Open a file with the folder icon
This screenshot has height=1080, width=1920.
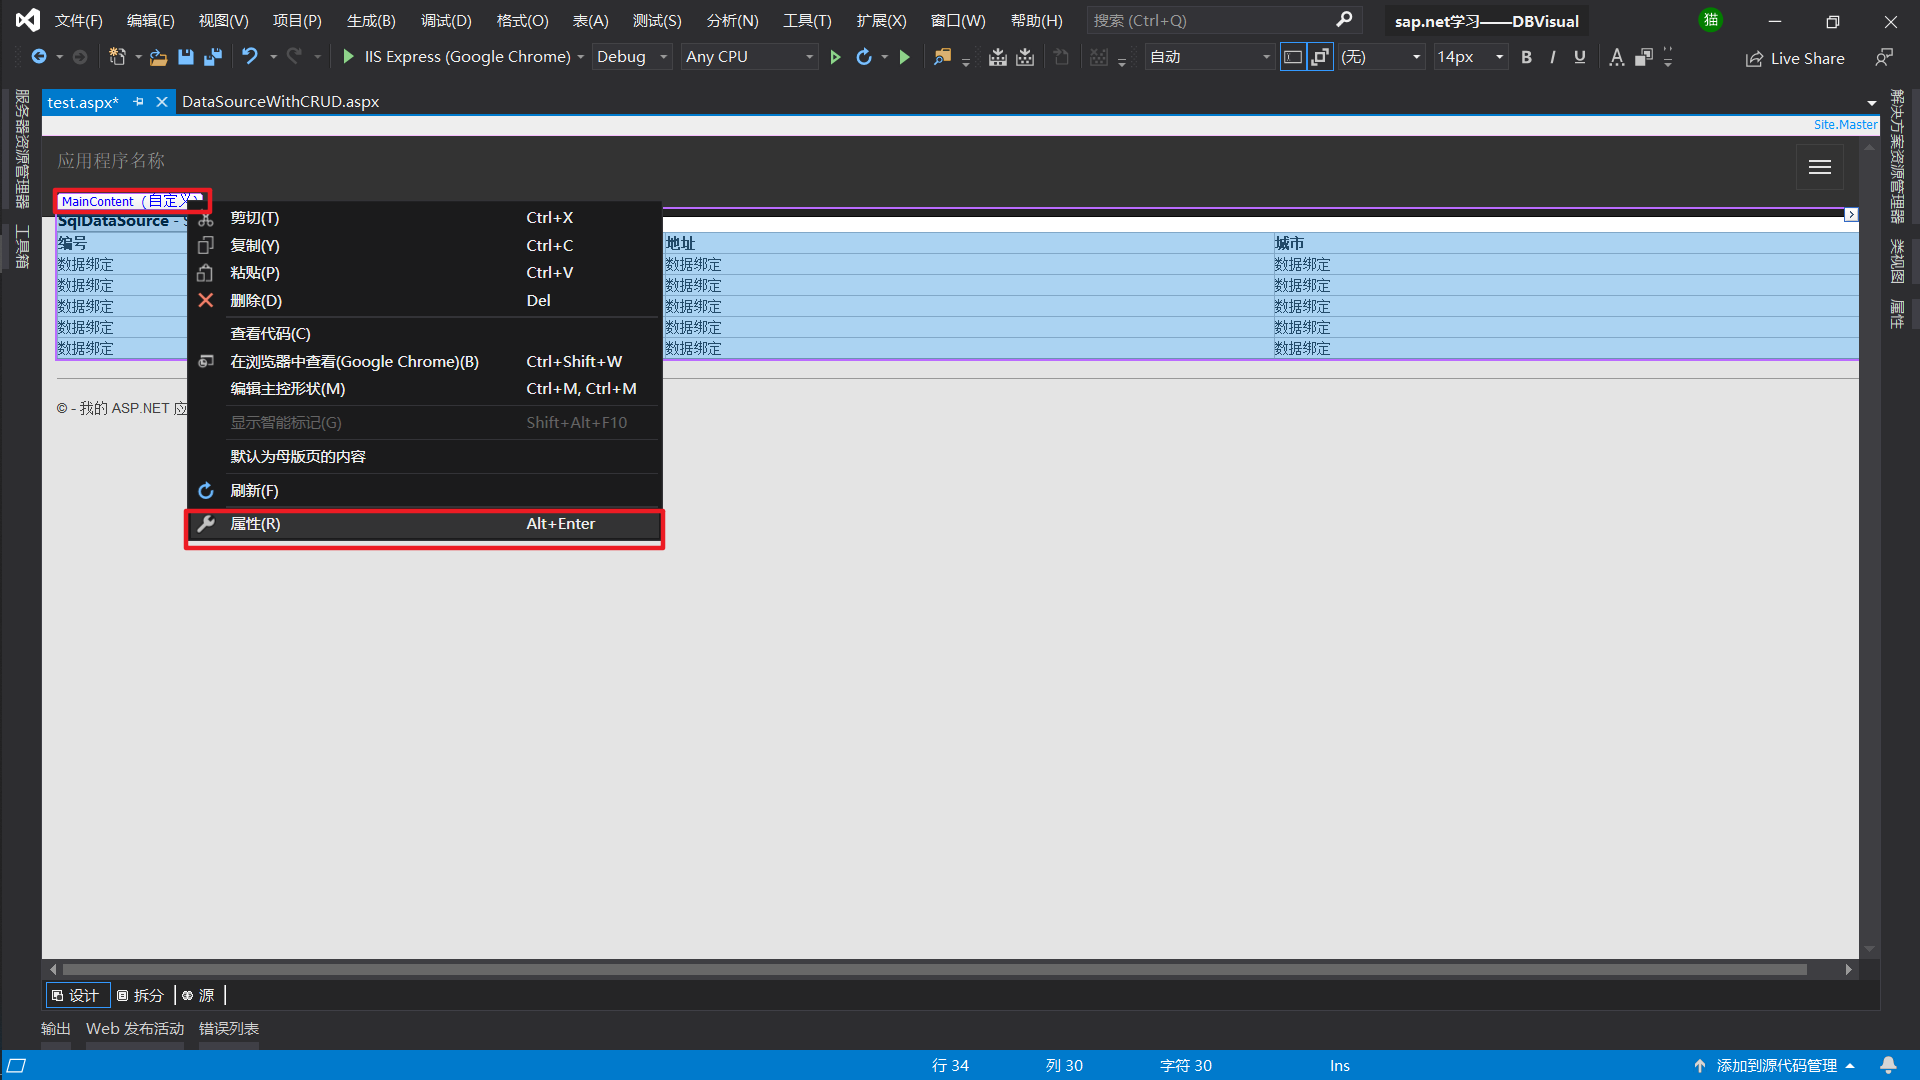click(x=158, y=57)
